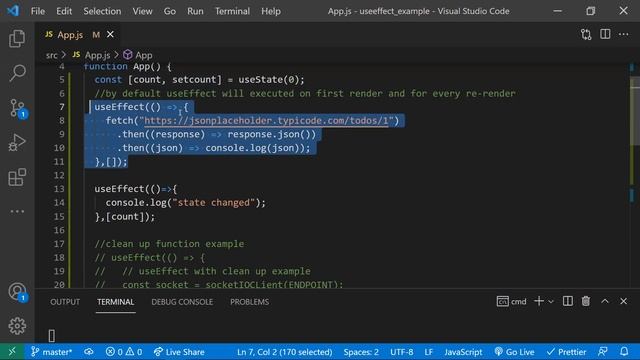Image resolution: width=640 pixels, height=360 pixels.
Task: Open errors and warnings count
Action: pyautogui.click(x=124, y=351)
